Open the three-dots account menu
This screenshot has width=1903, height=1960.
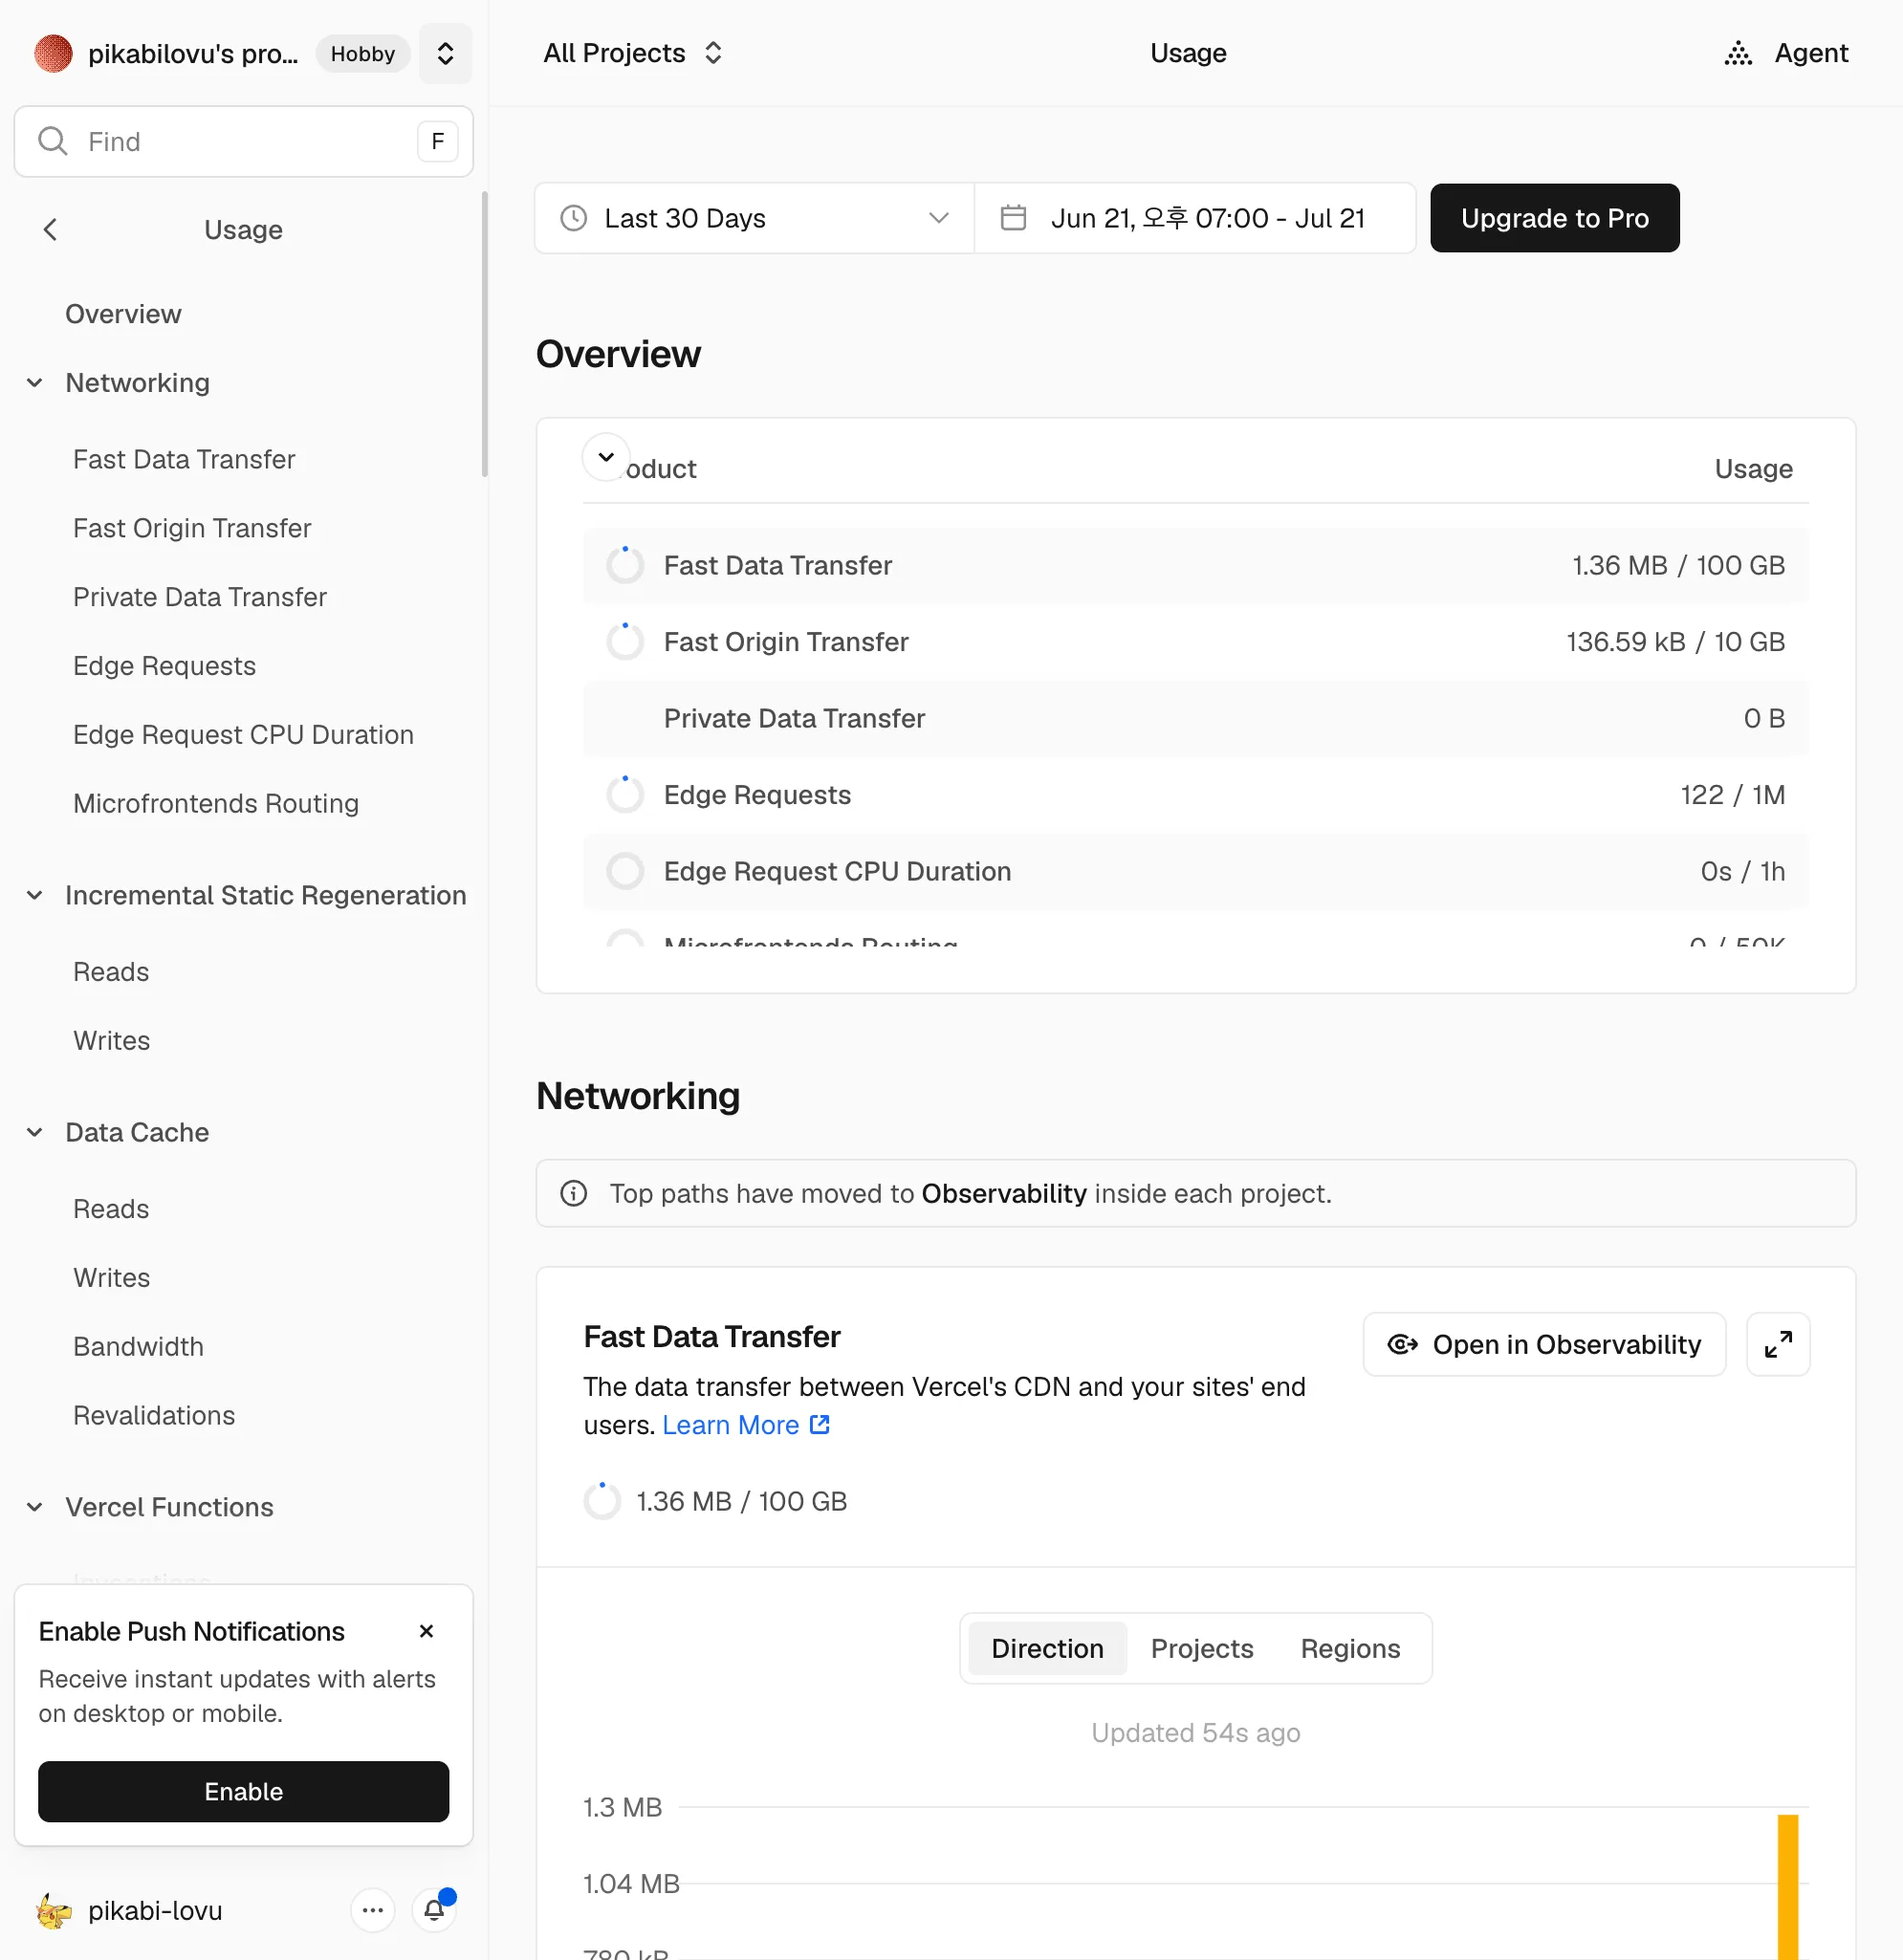pos(373,1910)
